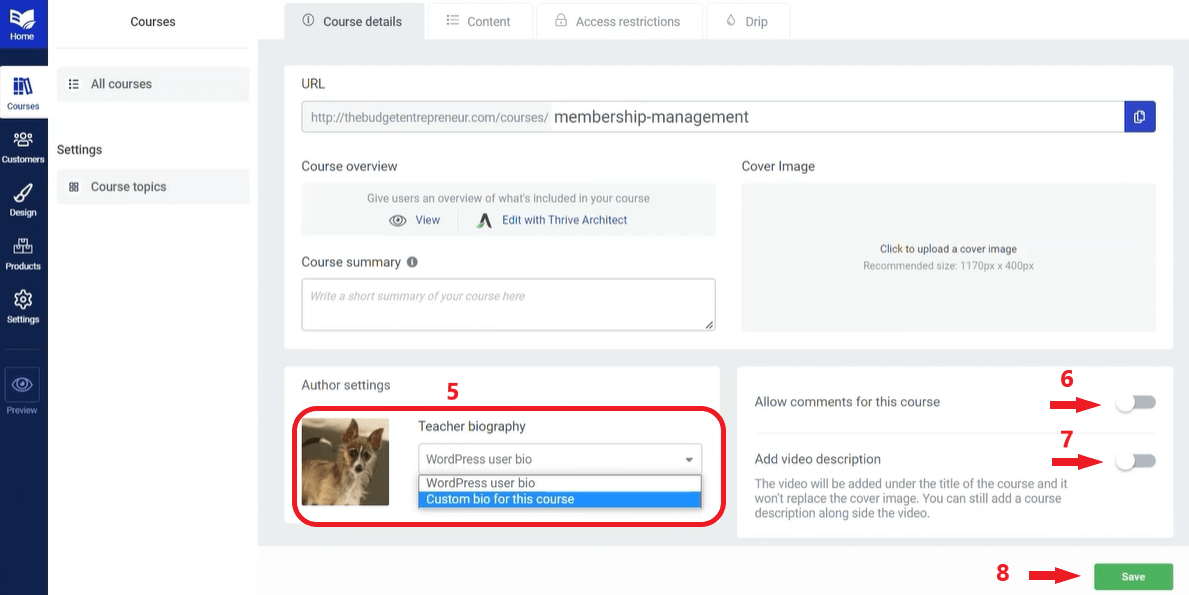Enable the Add video description switch
1189x595 pixels.
point(1136,461)
